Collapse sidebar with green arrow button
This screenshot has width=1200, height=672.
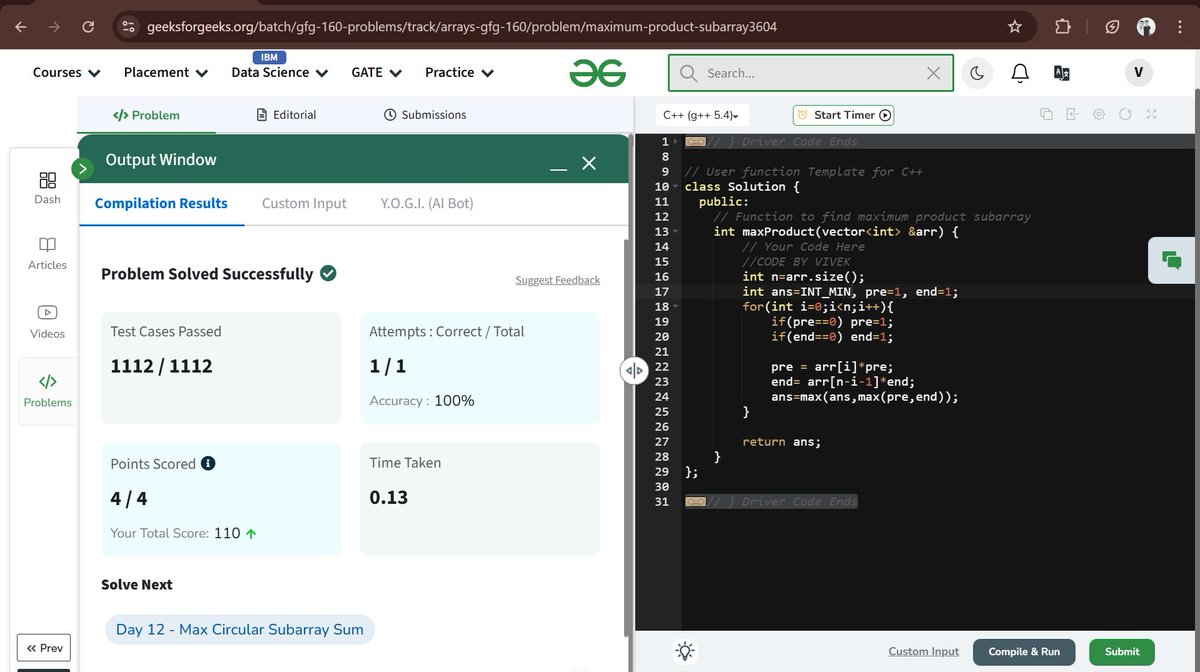(83, 168)
